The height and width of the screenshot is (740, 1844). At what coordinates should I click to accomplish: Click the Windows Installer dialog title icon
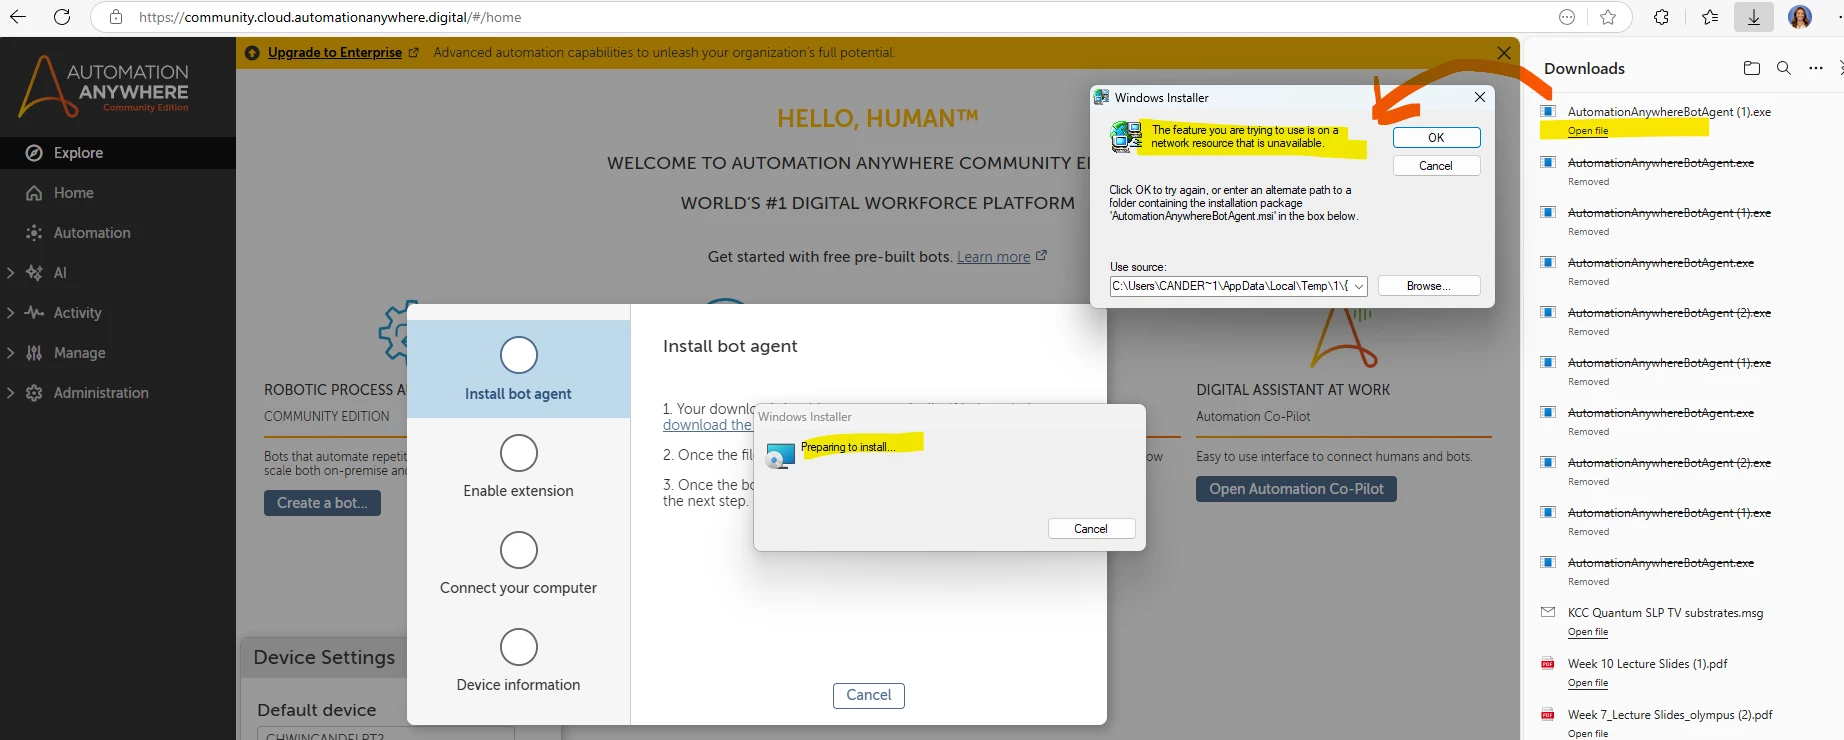click(1101, 97)
